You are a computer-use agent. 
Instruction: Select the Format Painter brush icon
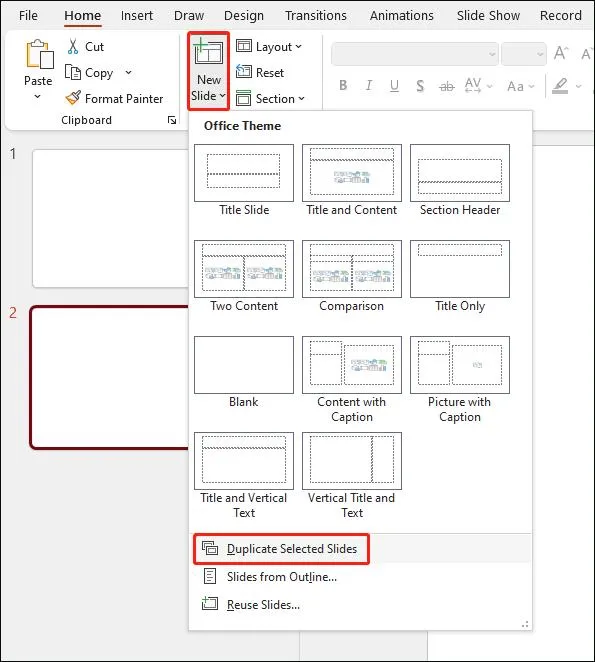[73, 98]
